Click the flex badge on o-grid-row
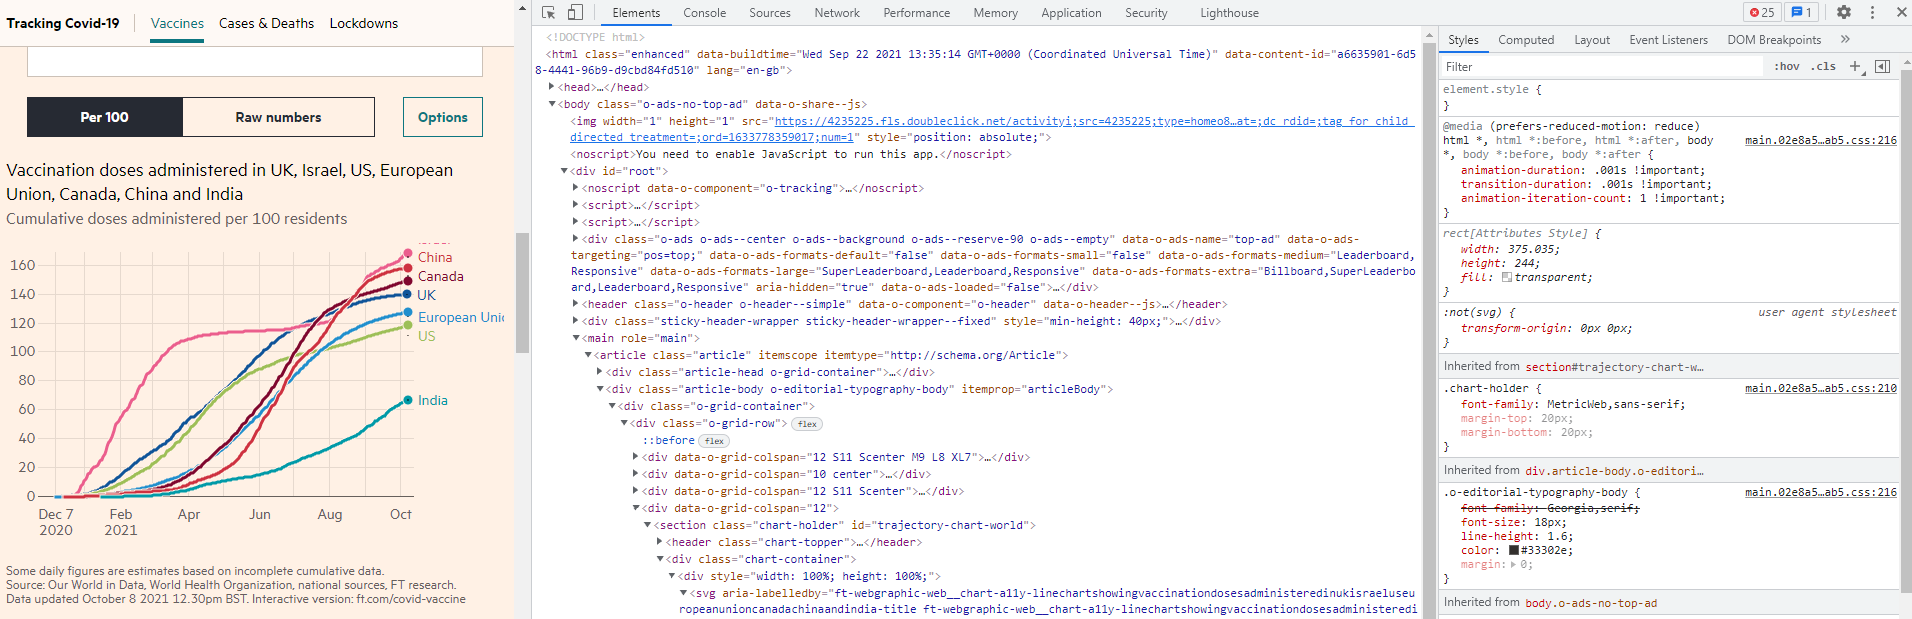The width and height of the screenshot is (1912, 619). 807,424
